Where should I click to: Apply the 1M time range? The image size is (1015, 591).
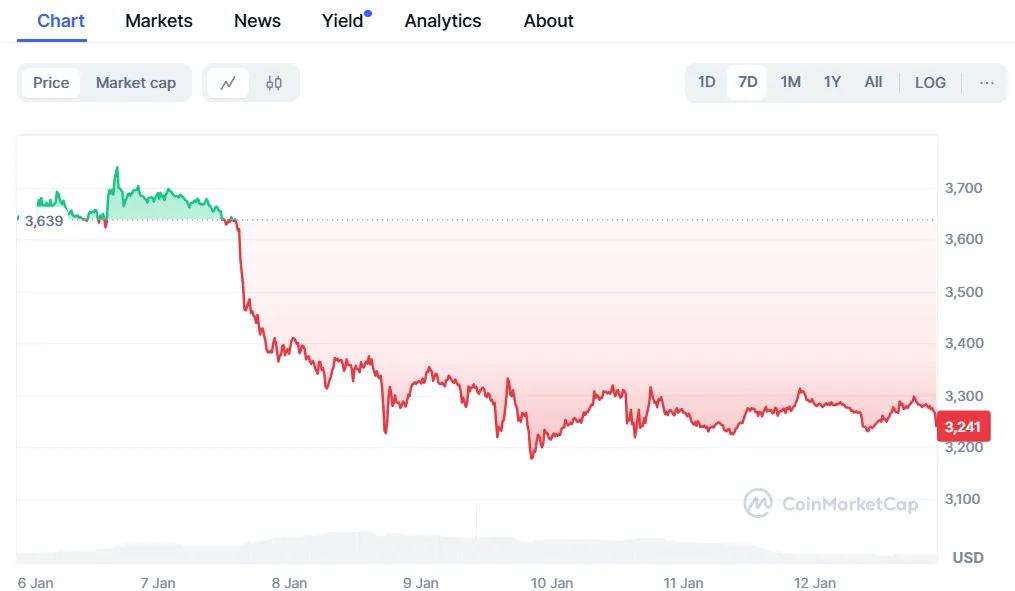[x=790, y=82]
